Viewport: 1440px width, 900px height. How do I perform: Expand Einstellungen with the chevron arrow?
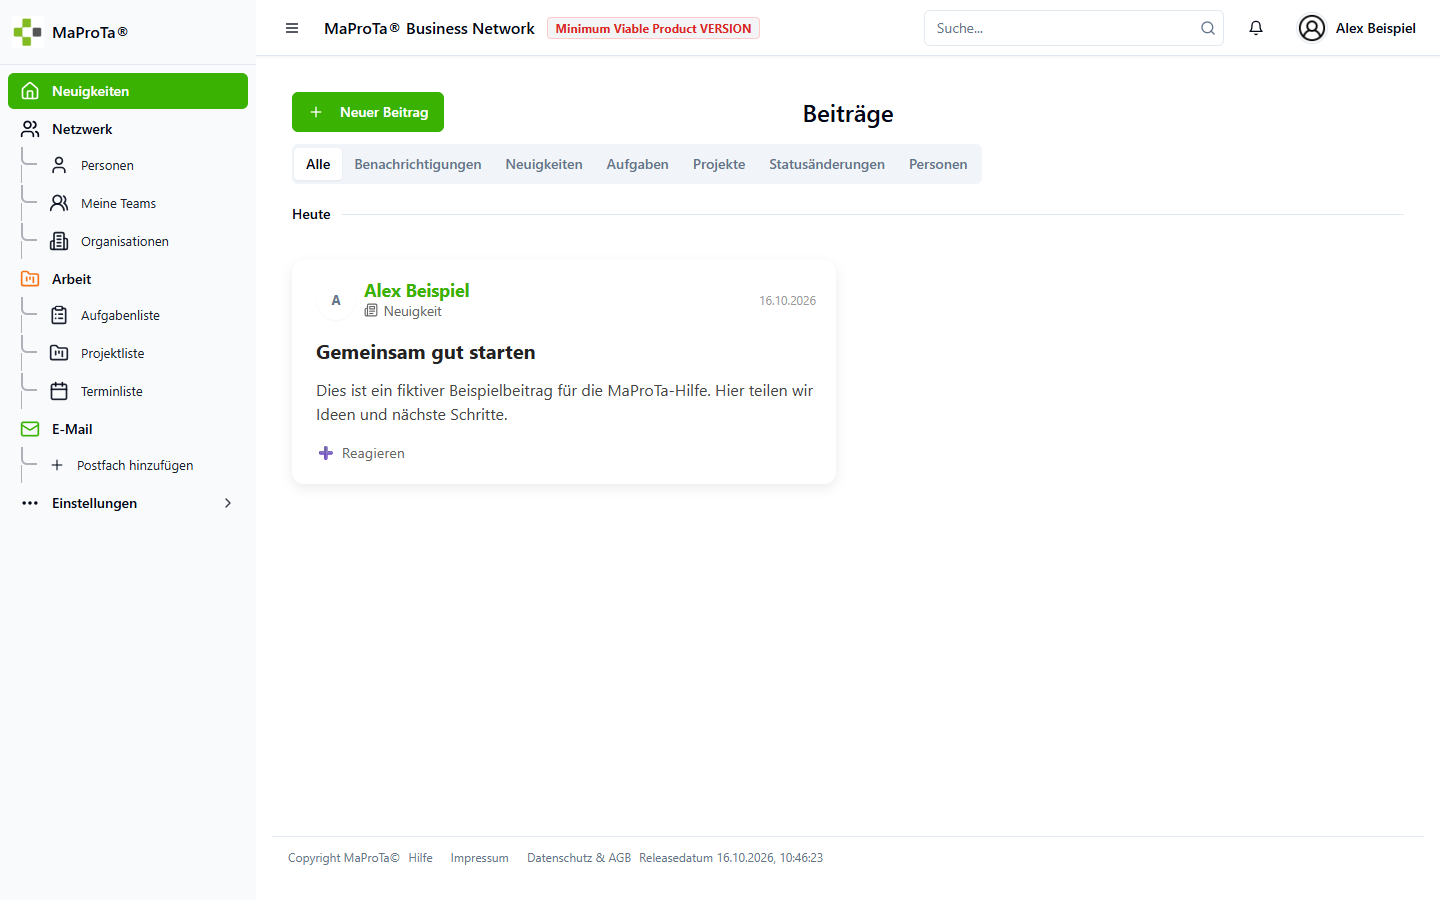(228, 503)
